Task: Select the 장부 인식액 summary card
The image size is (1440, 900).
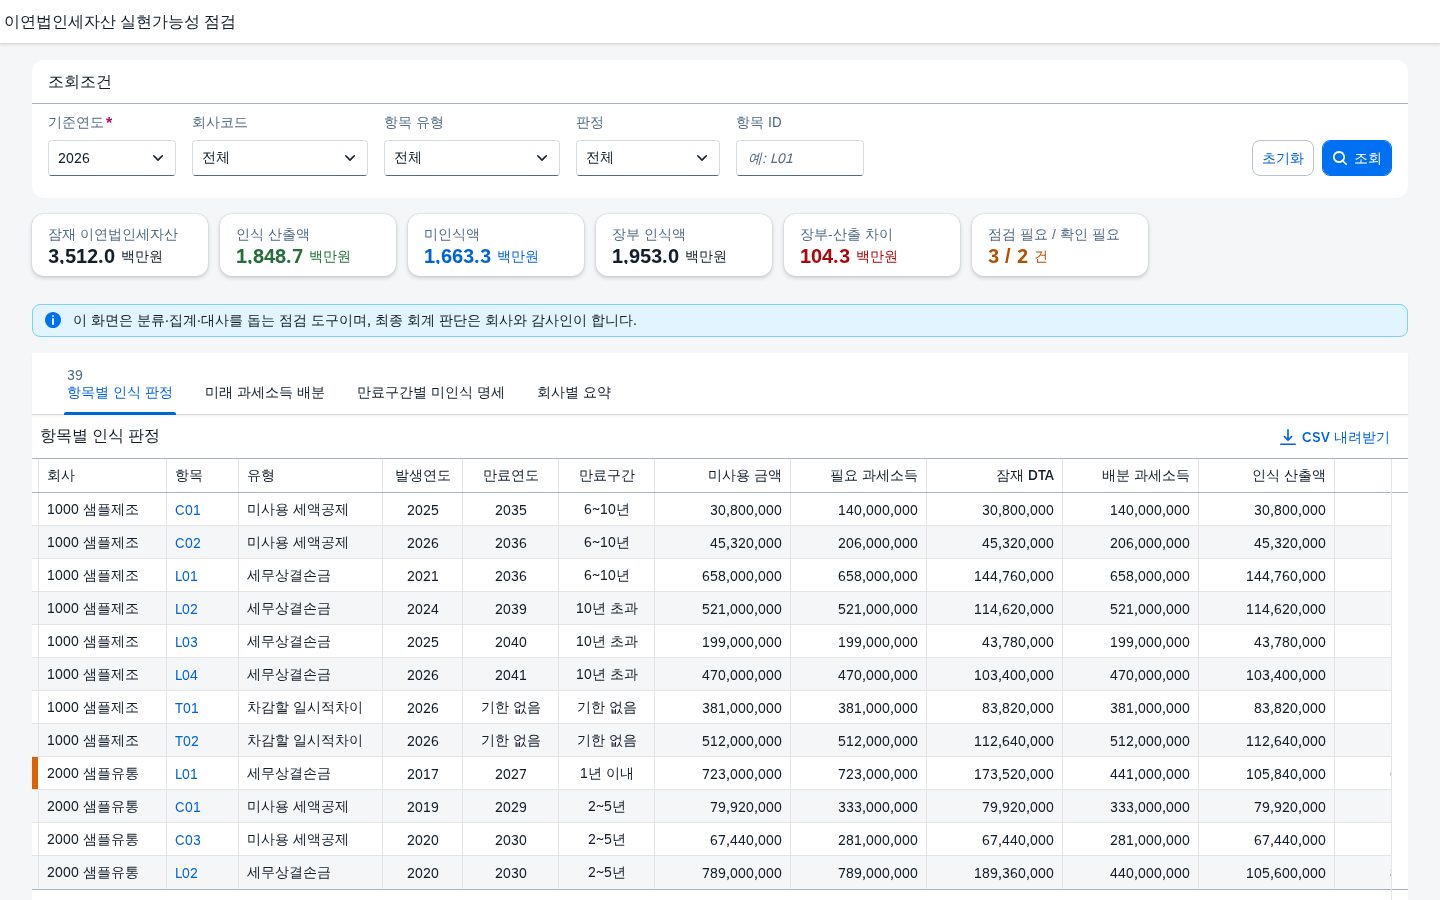Action: tap(684, 245)
